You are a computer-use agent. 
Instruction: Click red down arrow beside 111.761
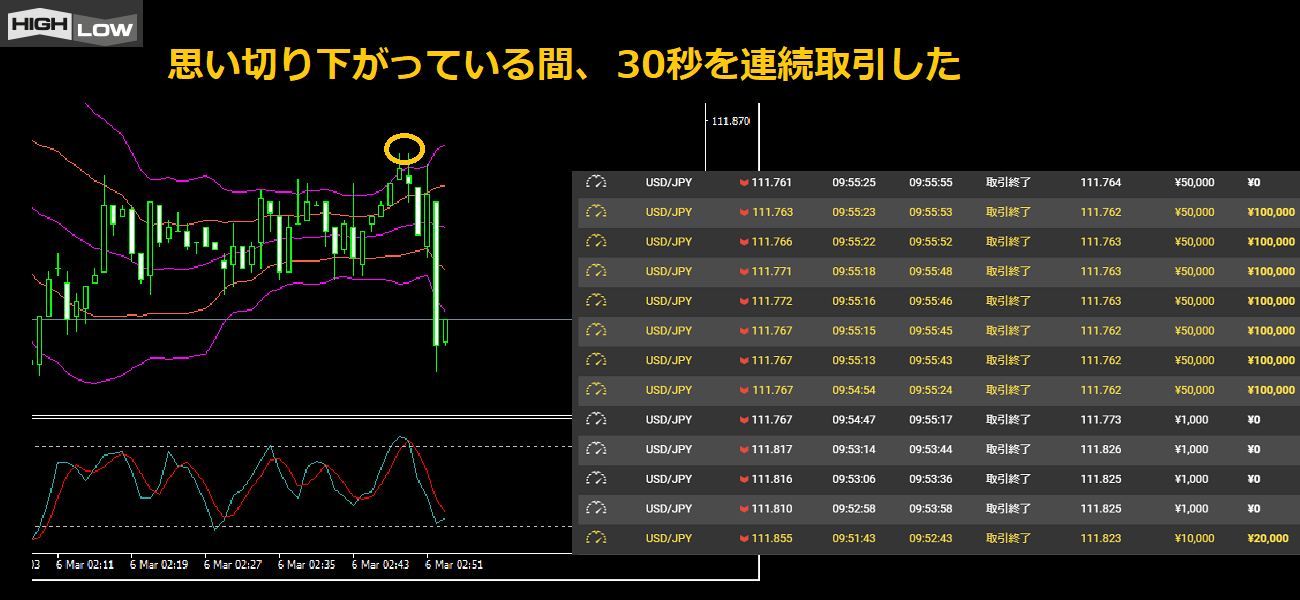click(x=743, y=183)
